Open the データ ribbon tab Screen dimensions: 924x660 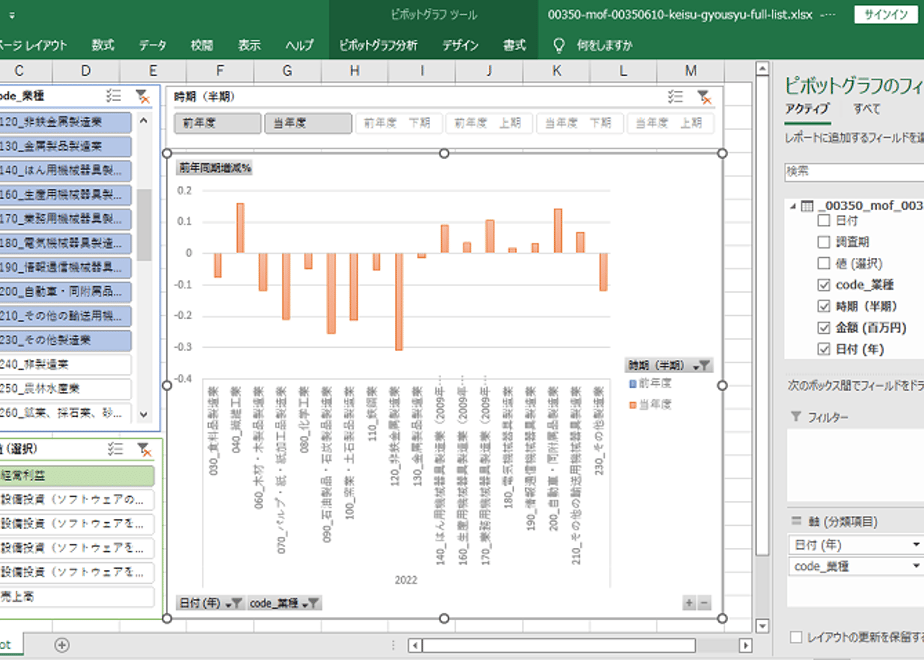click(x=153, y=45)
